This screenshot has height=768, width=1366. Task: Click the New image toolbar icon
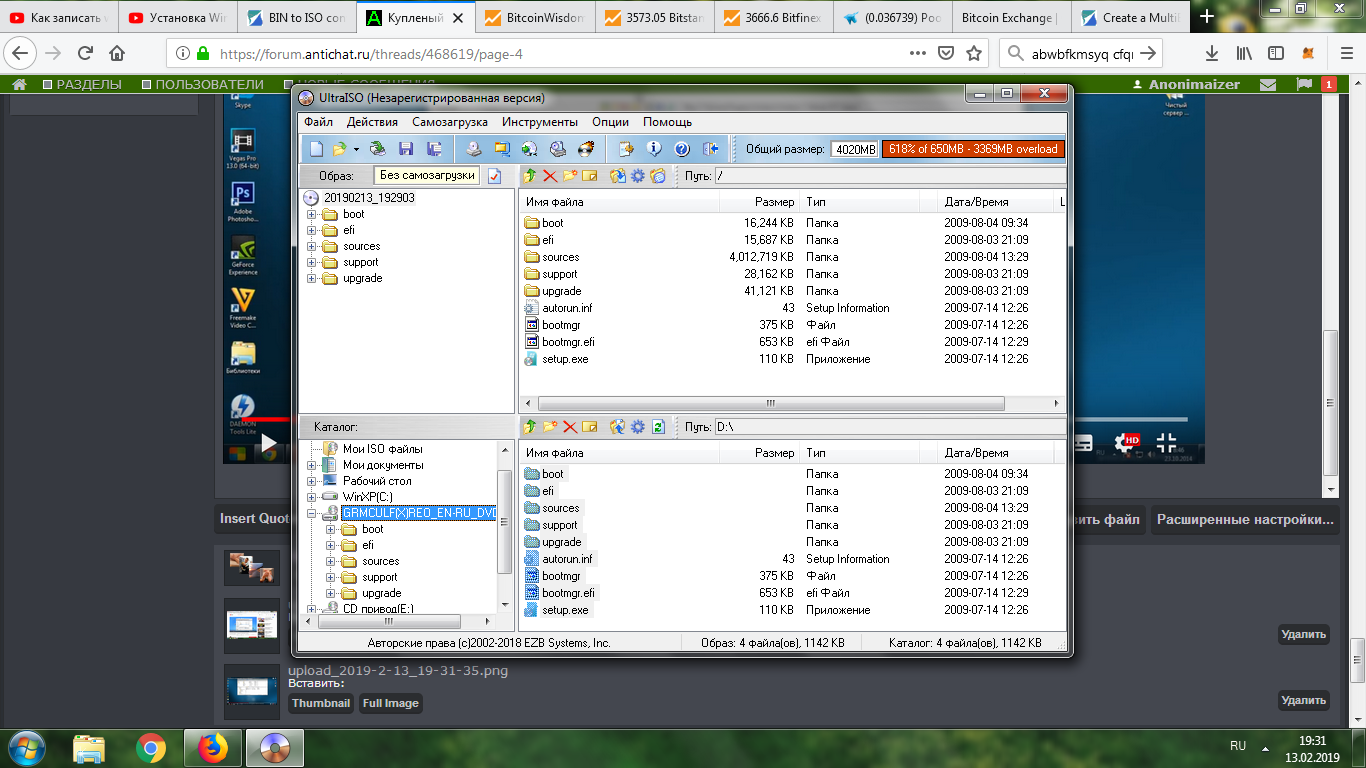[316, 149]
